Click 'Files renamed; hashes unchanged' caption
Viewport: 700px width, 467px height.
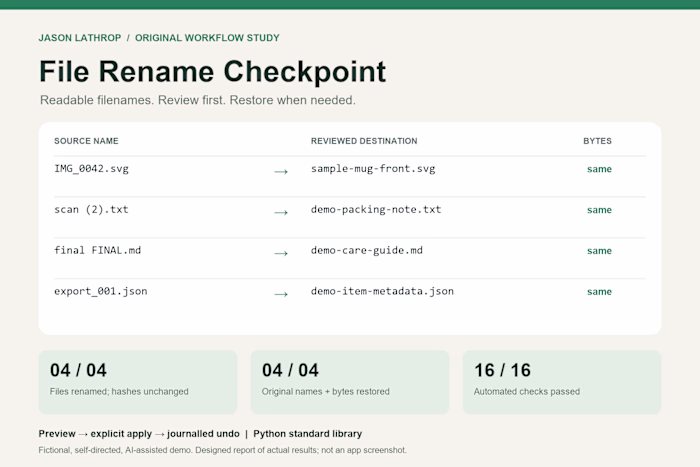(119, 392)
